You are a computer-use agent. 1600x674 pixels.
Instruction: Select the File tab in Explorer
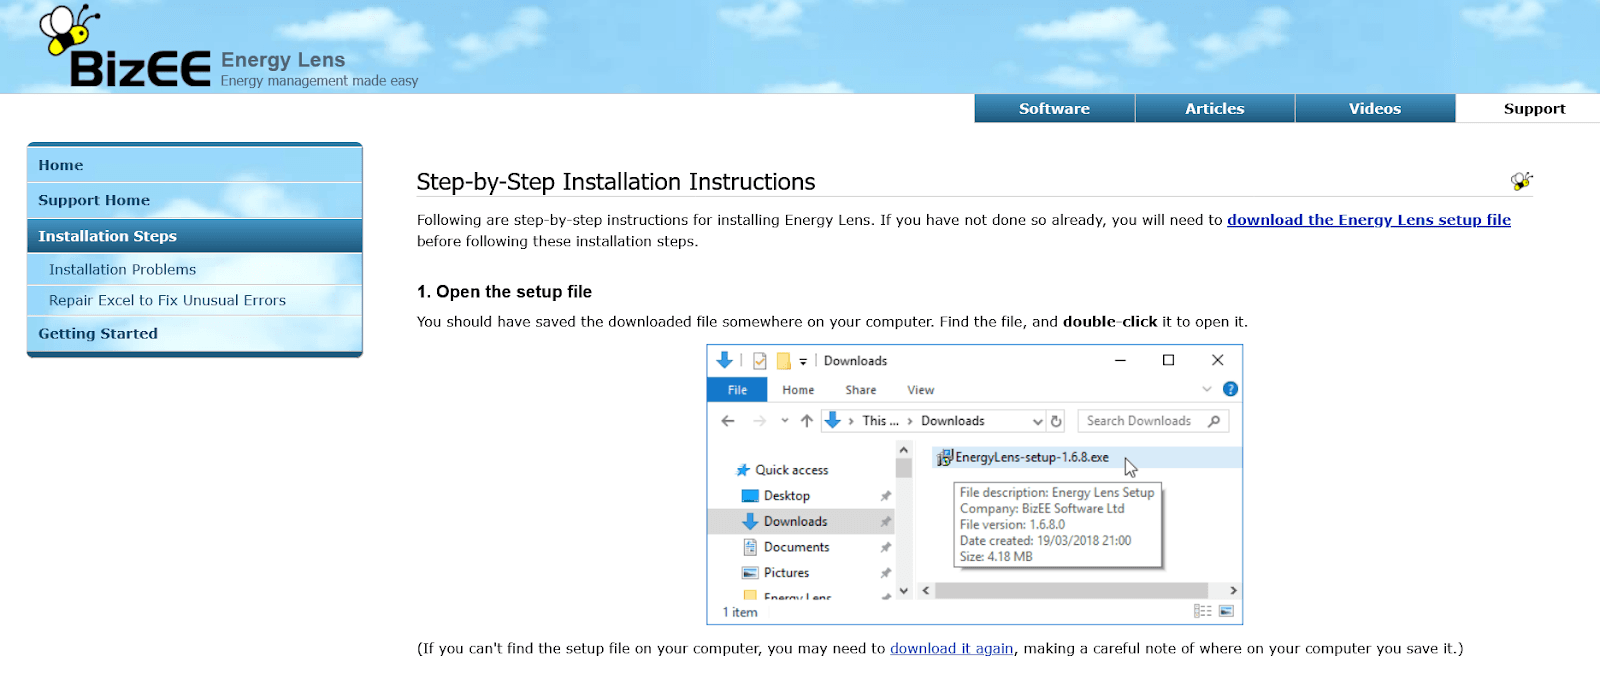tap(737, 390)
